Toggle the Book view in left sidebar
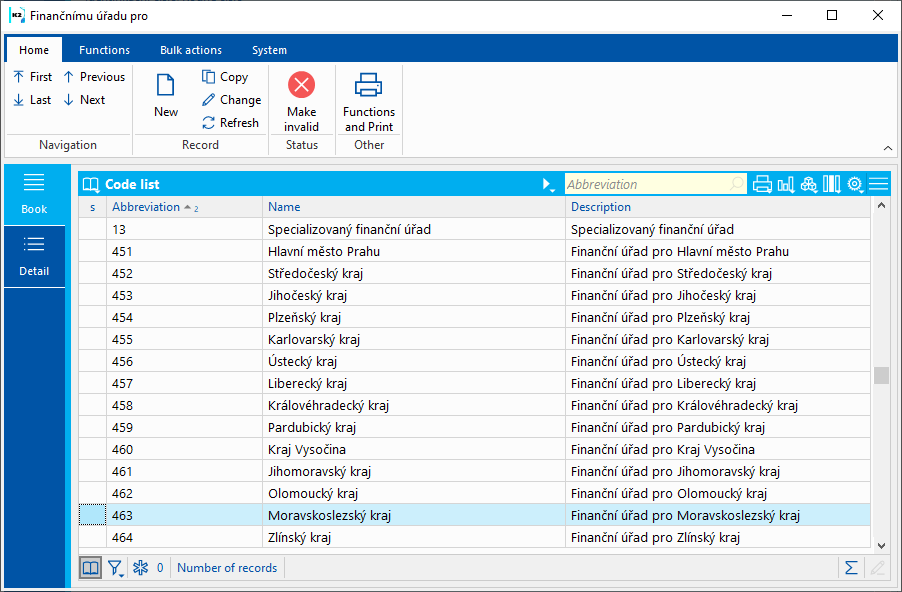 pos(34,193)
